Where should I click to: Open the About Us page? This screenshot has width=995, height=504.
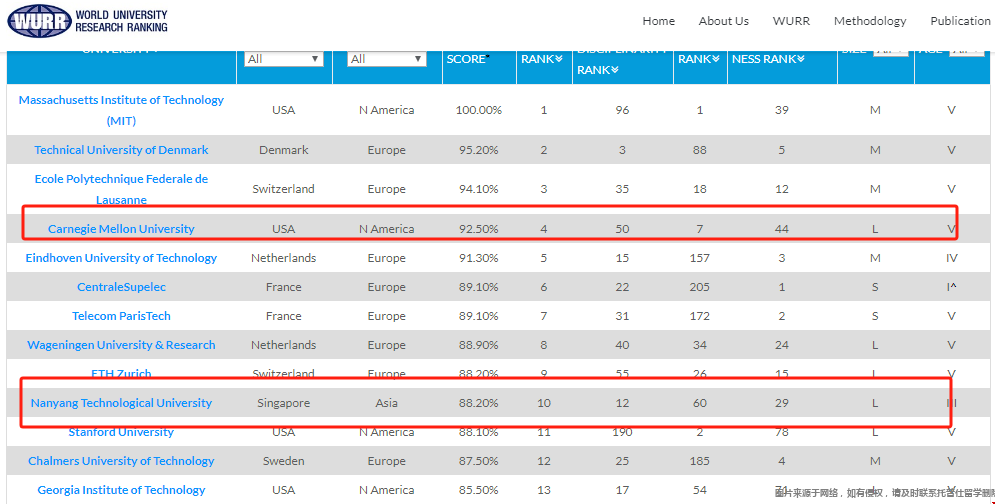723,21
